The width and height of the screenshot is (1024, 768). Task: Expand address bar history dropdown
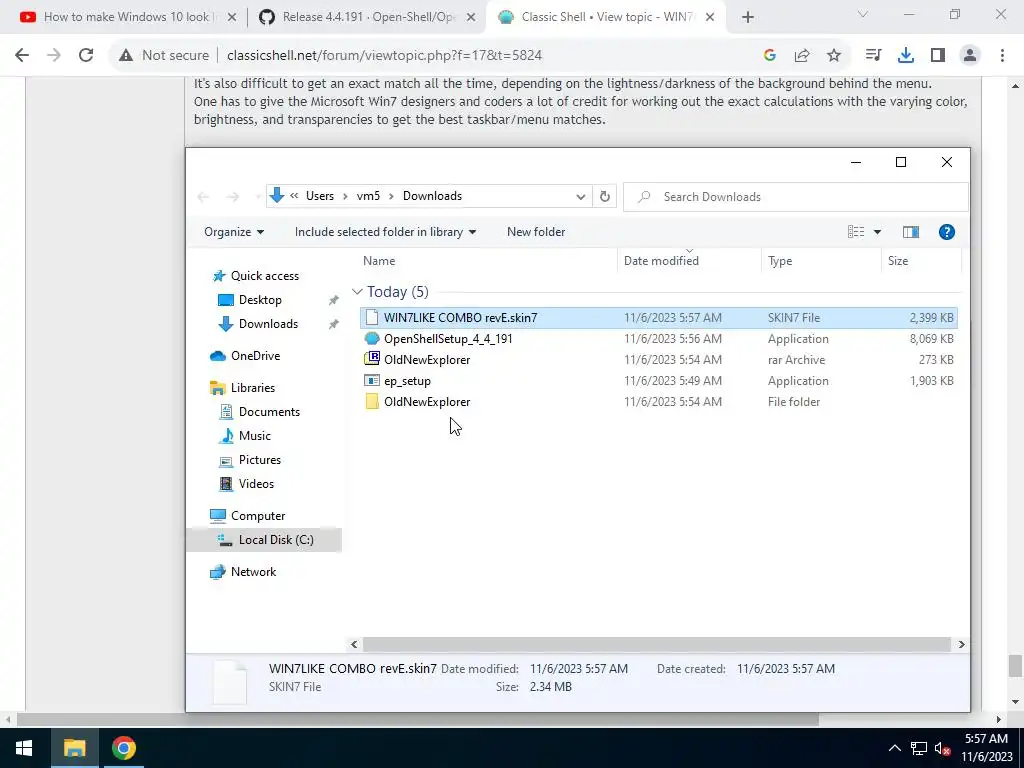pyautogui.click(x=581, y=197)
